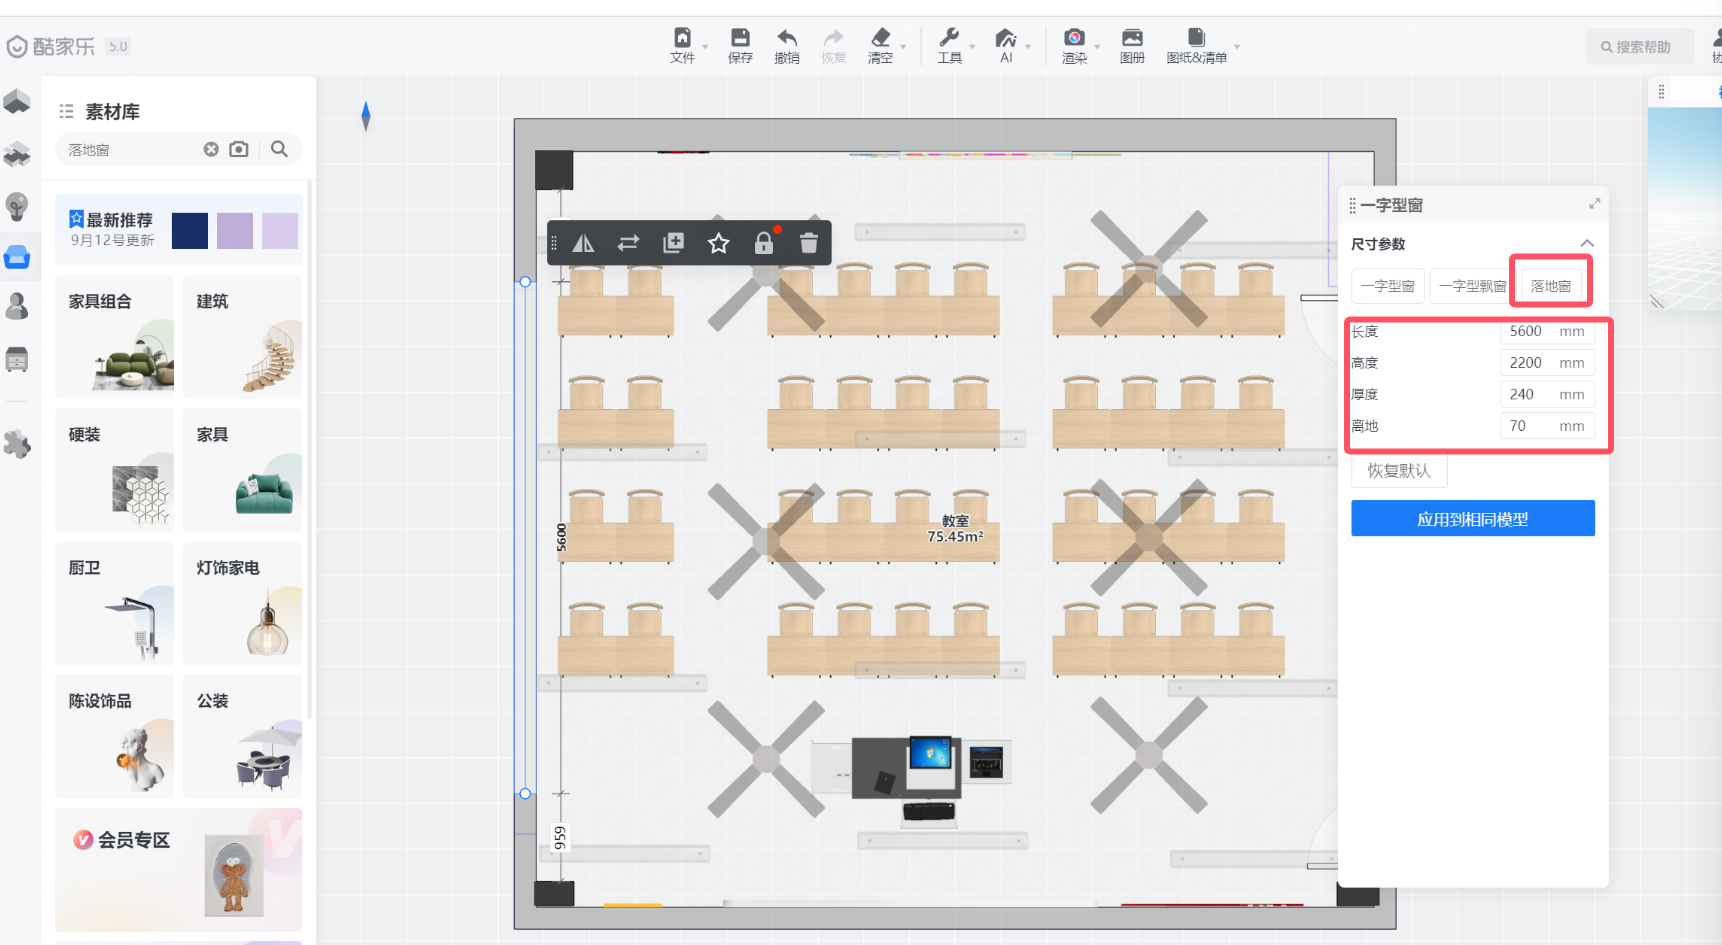Click the swap/replace arrows icon in floating toolbar
The image size is (1722, 945).
[x=628, y=243]
